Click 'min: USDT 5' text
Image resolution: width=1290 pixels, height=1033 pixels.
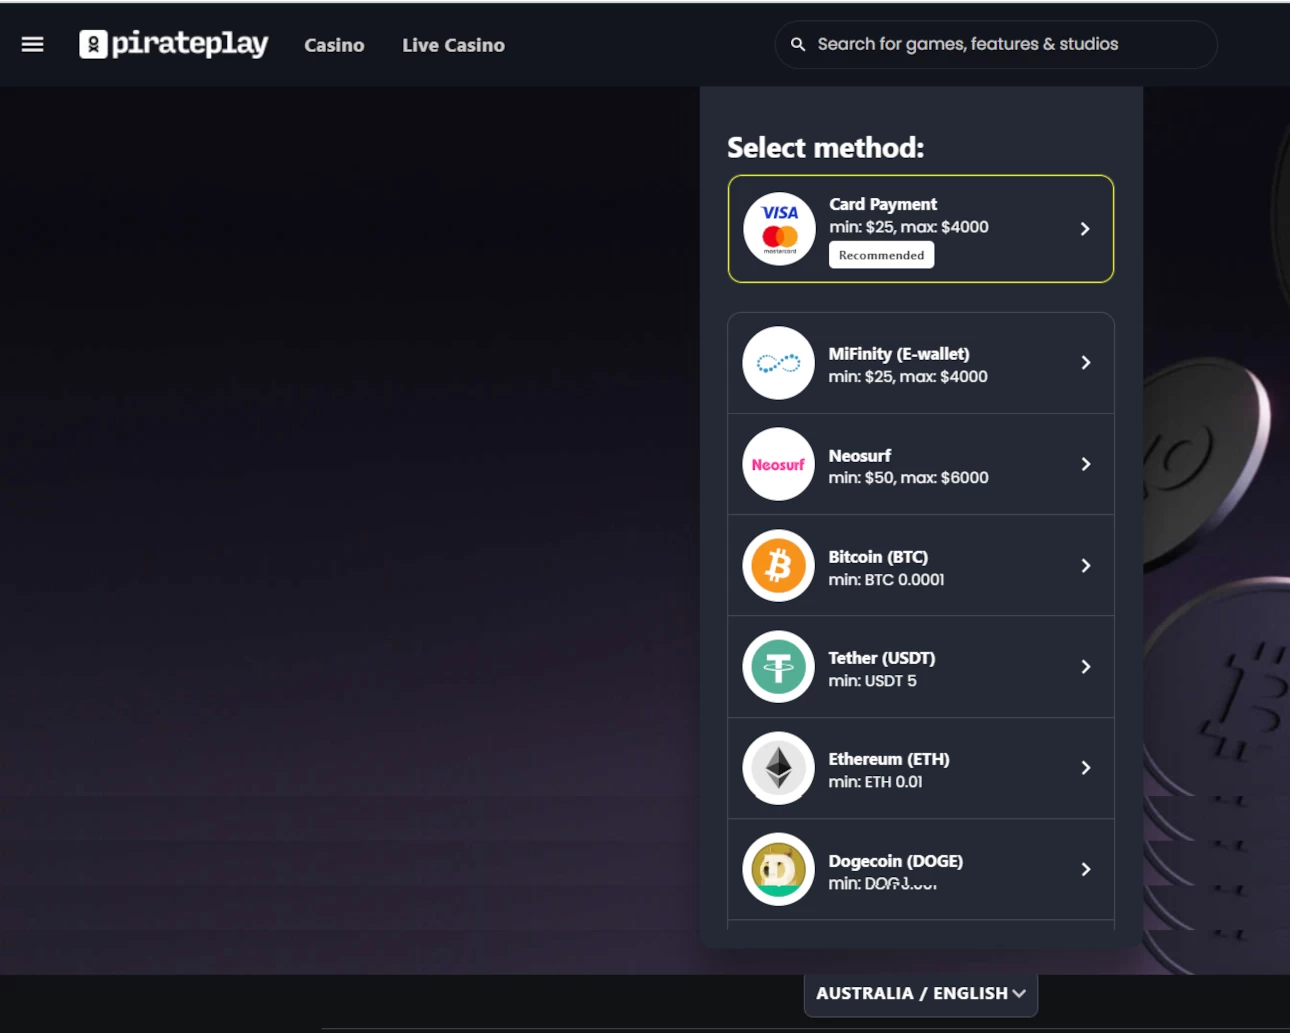[x=872, y=681]
